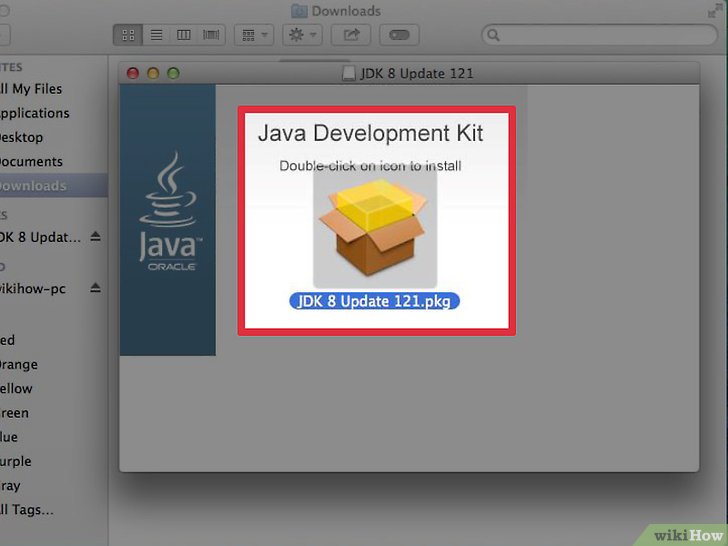This screenshot has height=546, width=728.
Task: Switch Finder to Cover Flow view
Action: [x=211, y=35]
